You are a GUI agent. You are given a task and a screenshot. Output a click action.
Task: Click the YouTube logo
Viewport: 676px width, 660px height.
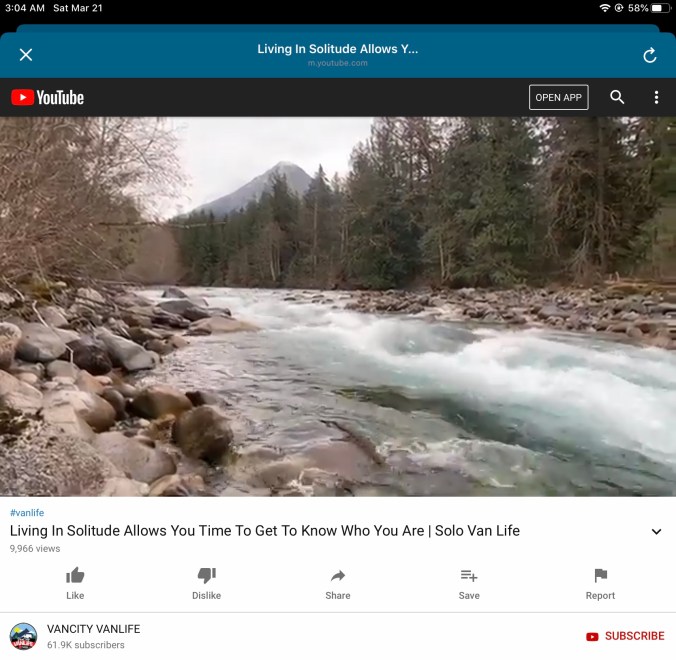click(48, 97)
